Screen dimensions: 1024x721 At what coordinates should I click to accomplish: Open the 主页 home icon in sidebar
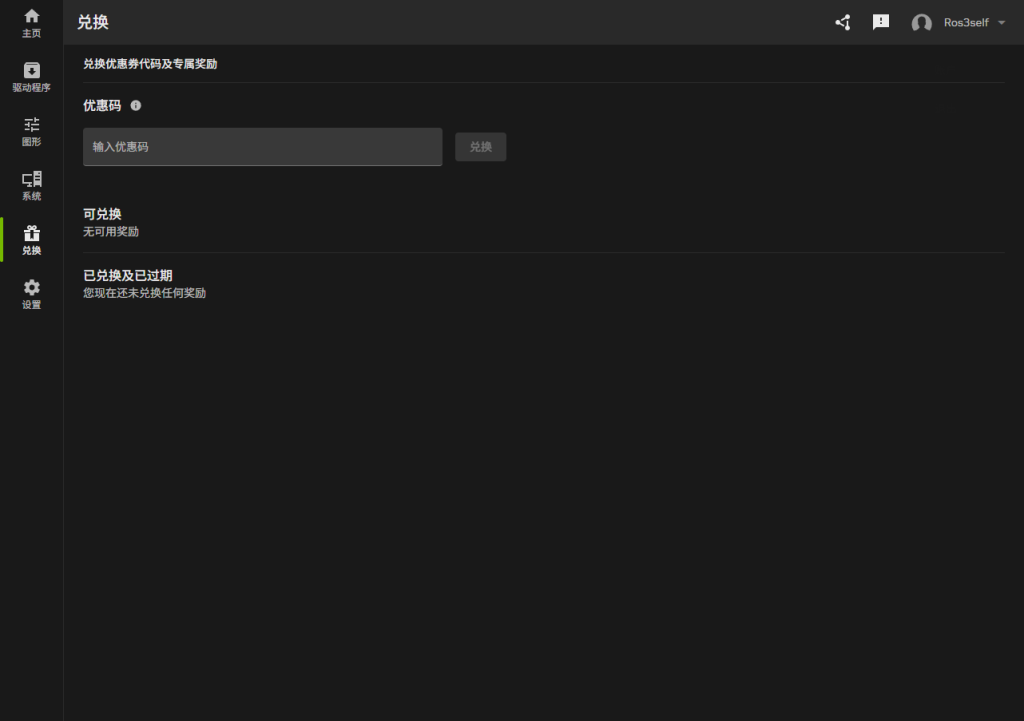(x=31, y=17)
